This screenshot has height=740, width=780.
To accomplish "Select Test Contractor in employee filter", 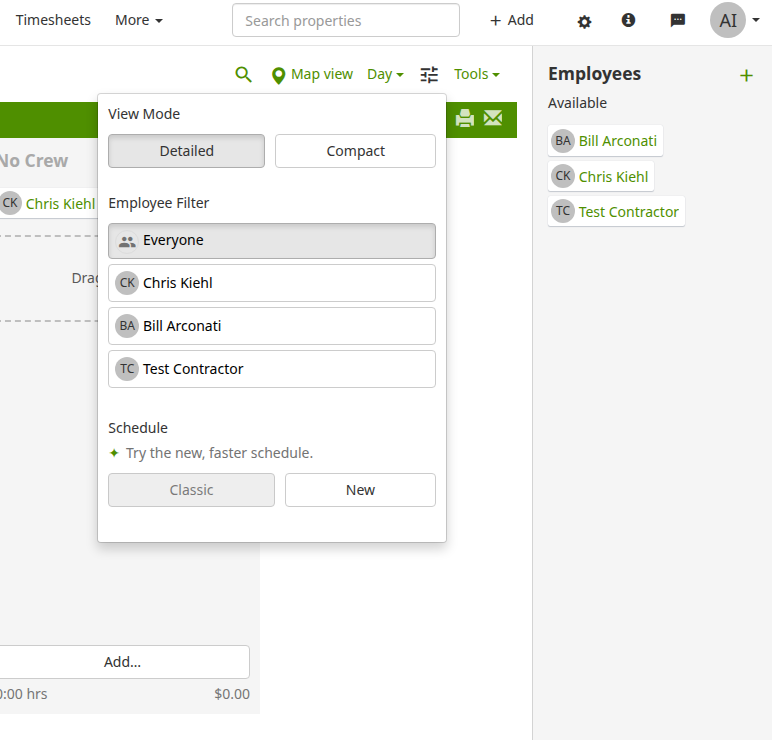I will [x=272, y=369].
